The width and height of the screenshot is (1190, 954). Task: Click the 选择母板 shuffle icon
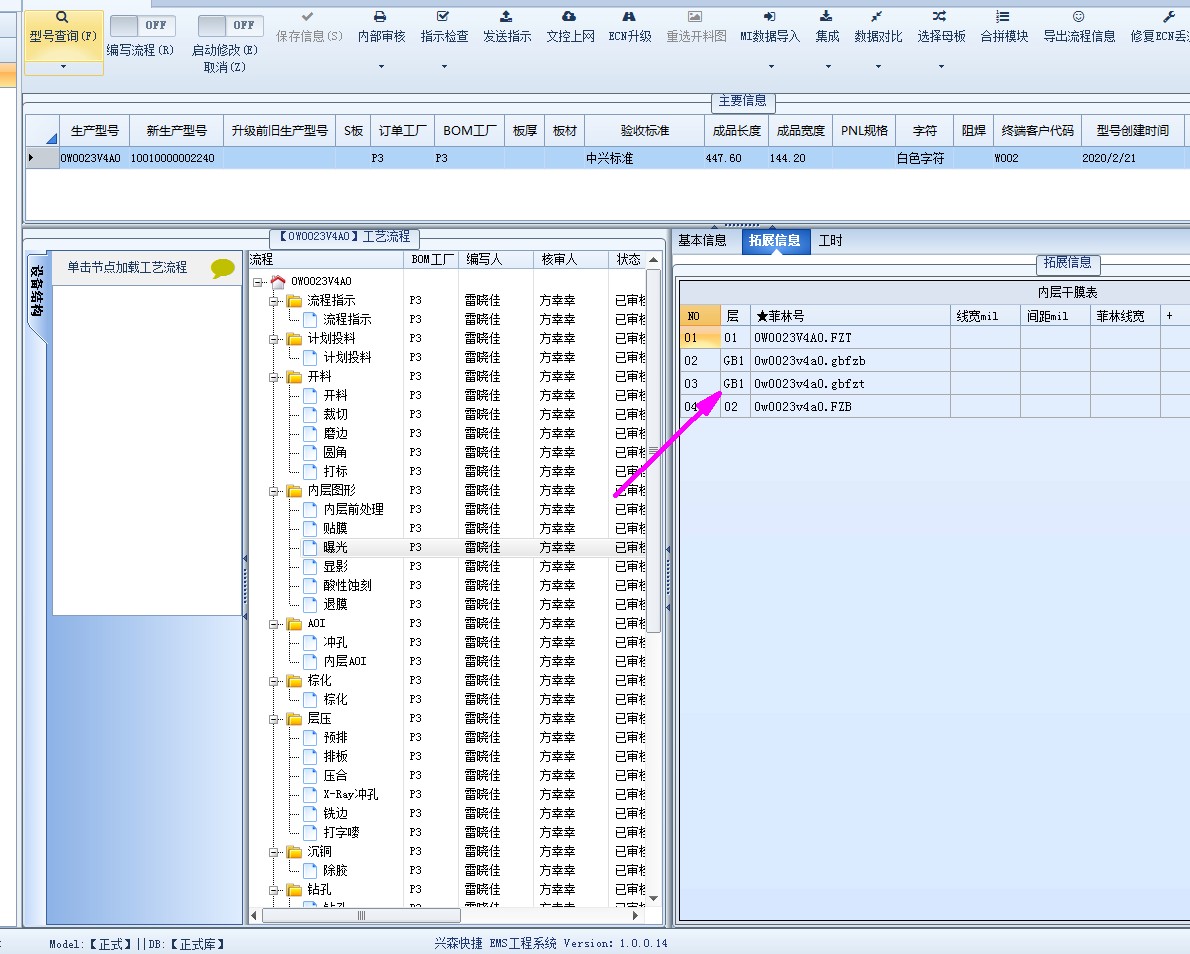[940, 17]
